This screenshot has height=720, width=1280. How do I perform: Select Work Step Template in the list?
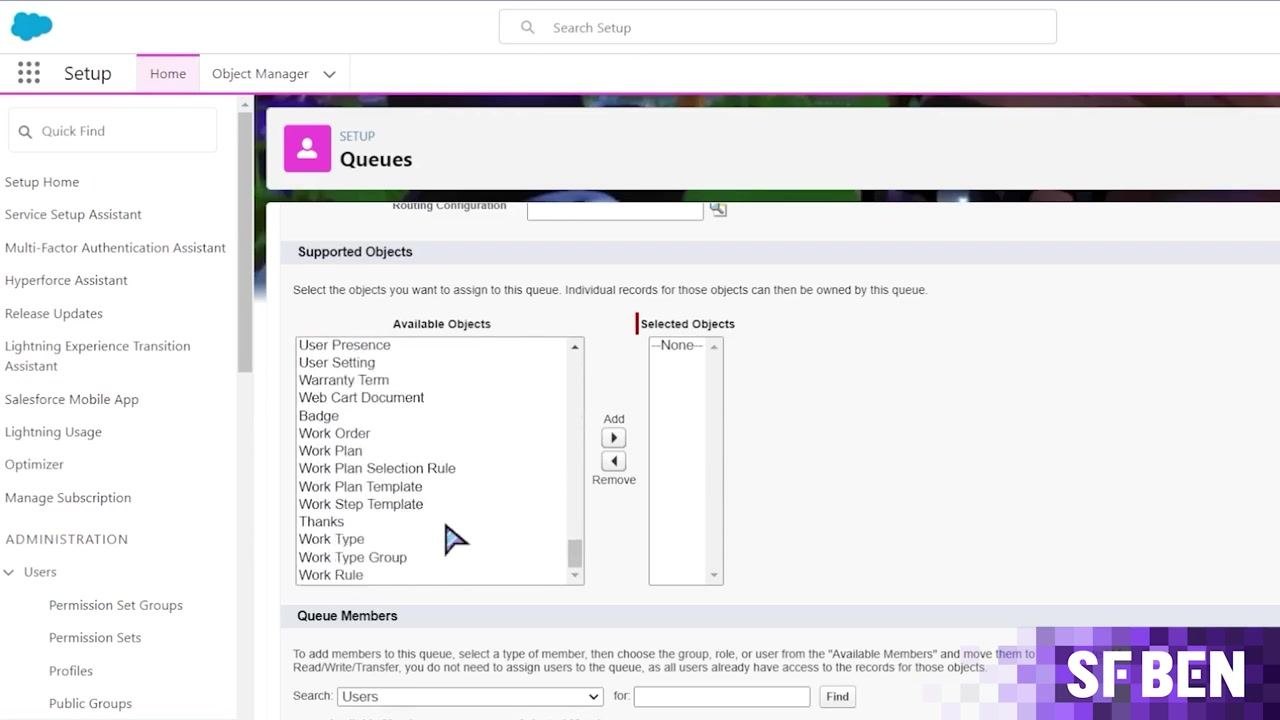[x=361, y=504]
